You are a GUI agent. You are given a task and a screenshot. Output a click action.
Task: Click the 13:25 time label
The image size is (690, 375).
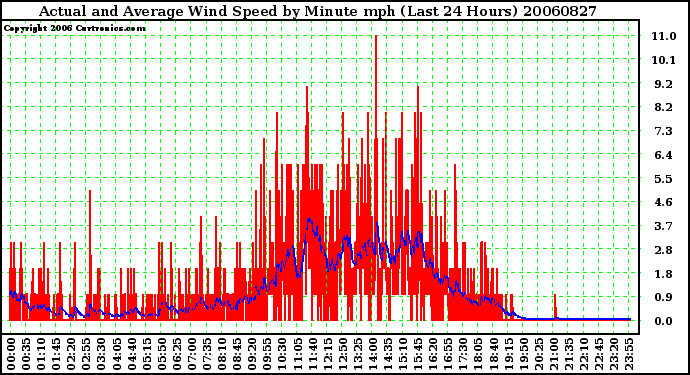[358, 354]
